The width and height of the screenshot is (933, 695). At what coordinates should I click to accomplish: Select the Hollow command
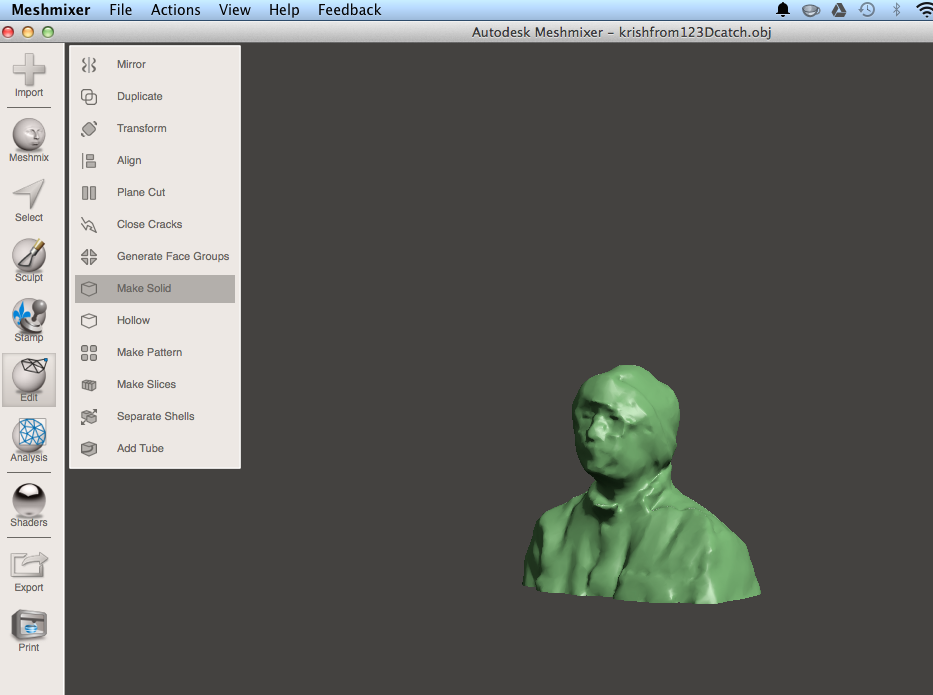(155, 320)
